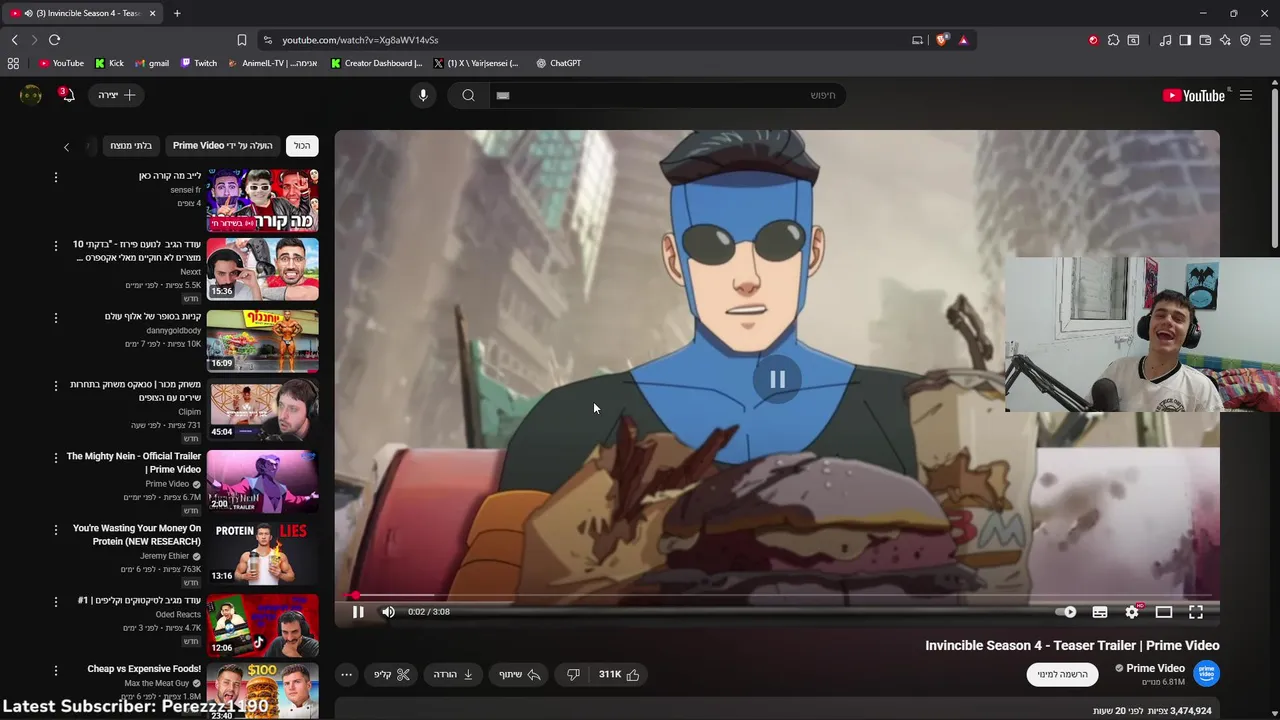The height and width of the screenshot is (720, 1280).
Task: Switch to theater mode view
Action: tap(1164, 612)
